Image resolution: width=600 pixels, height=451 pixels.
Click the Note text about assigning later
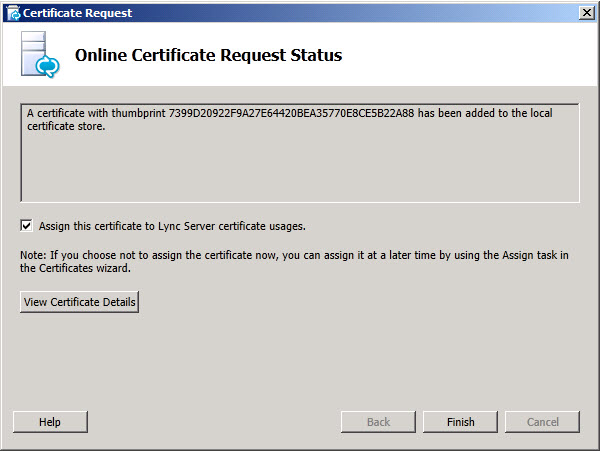(x=294, y=255)
